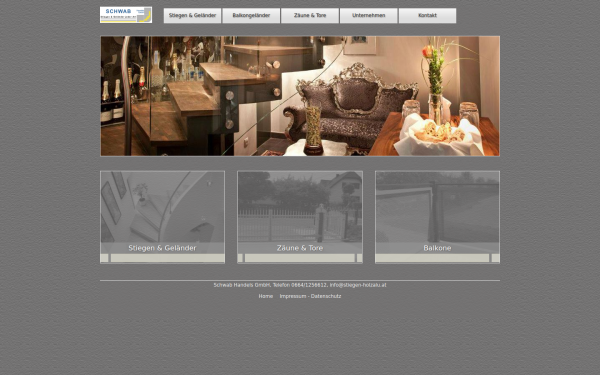The width and height of the screenshot is (600, 375).
Task: Open the Kontakt page
Action: tap(427, 16)
